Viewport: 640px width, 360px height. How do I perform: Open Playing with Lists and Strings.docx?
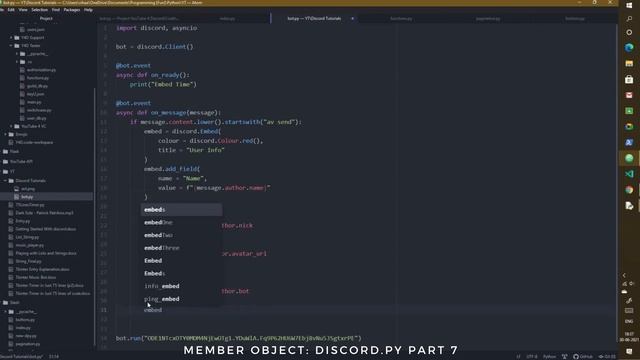click(46, 253)
